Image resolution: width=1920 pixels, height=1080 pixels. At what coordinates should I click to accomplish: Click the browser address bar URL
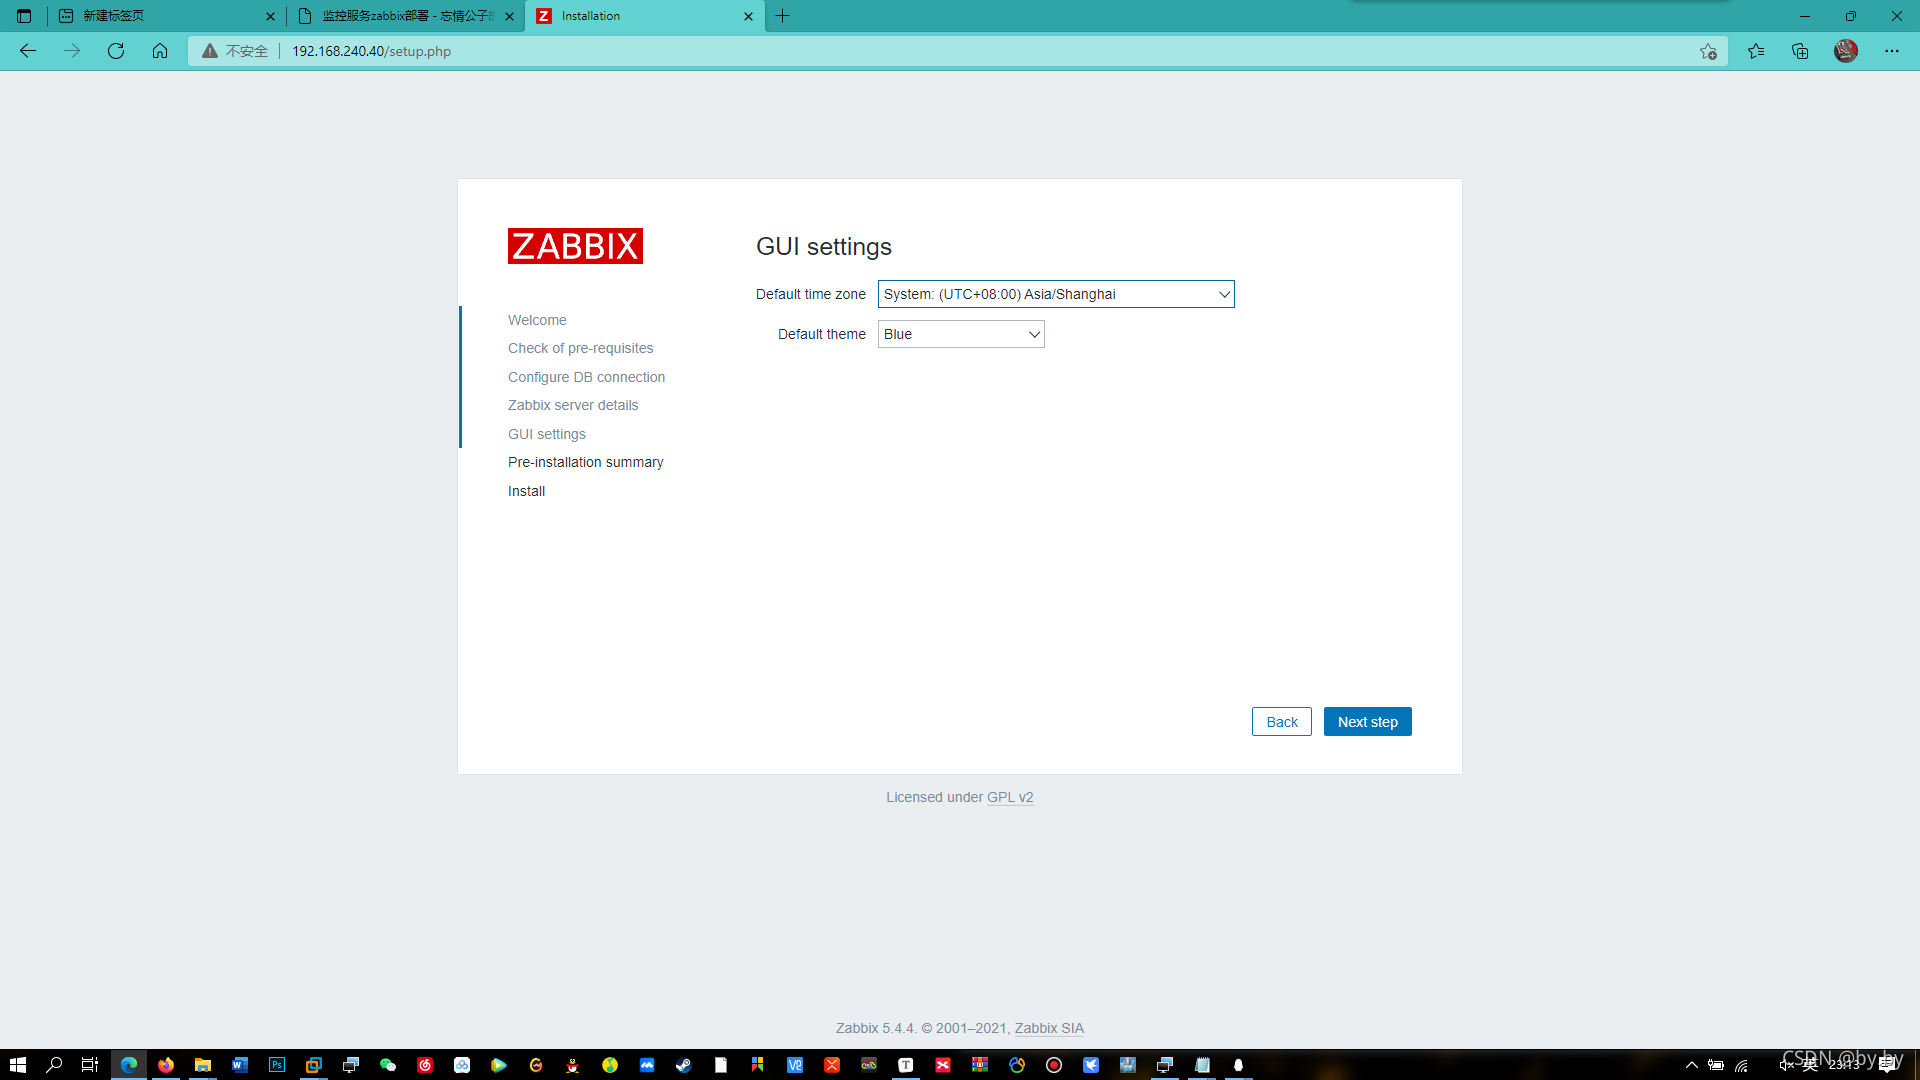[x=372, y=51]
